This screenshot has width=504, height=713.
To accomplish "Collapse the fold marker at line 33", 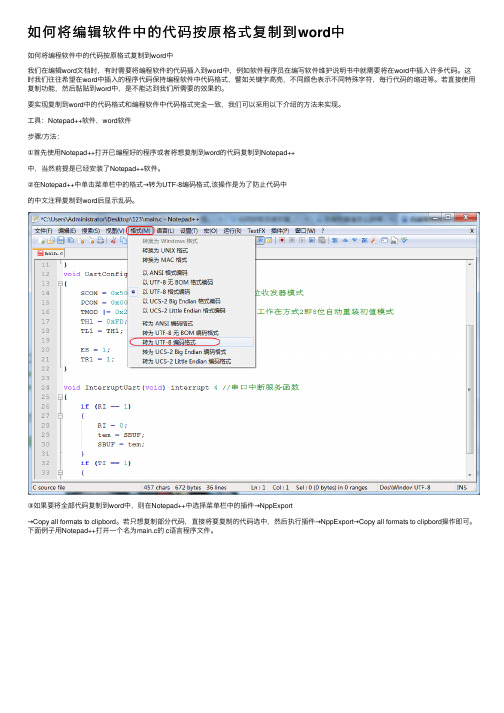I will tap(60, 473).
